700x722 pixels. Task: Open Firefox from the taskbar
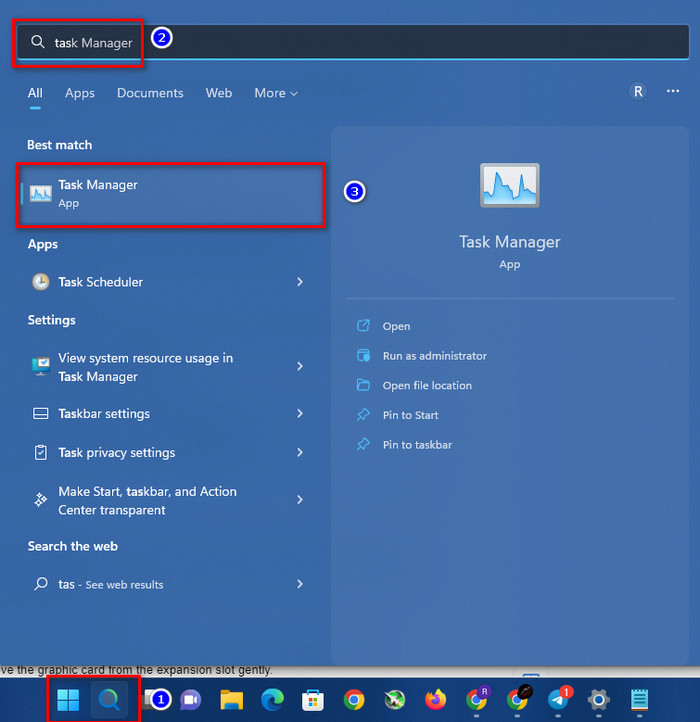(x=435, y=700)
